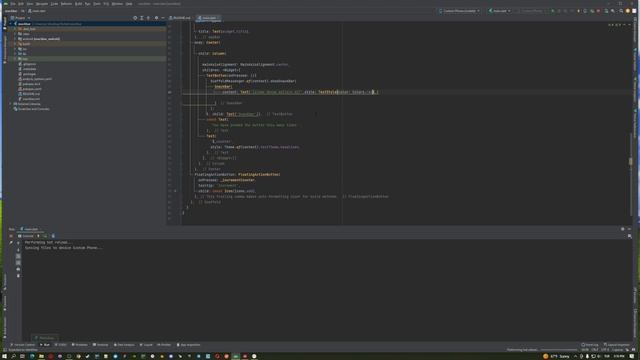Open the Layout Inspector panel
Screen dimensions: 640x360
pos(617,345)
